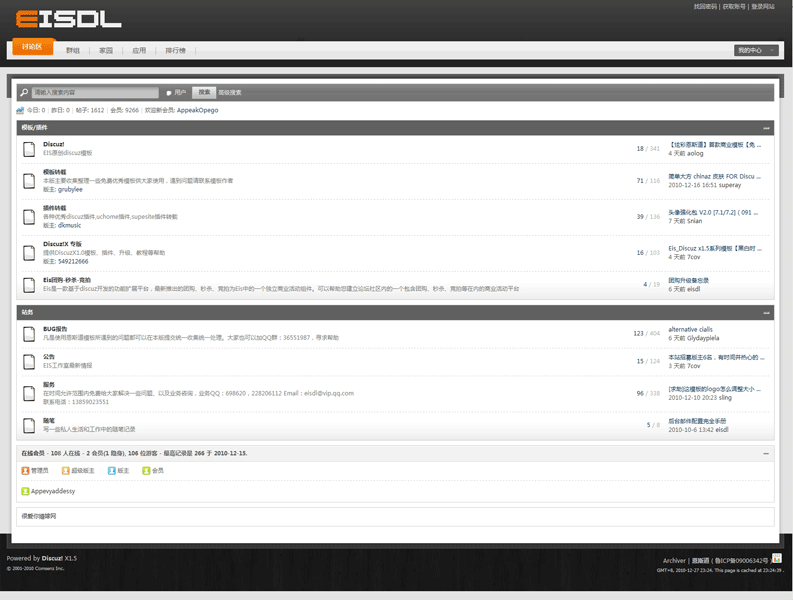Open the Eis_Discuz x1.5 last post link
This screenshot has width=793, height=600.
(715, 248)
